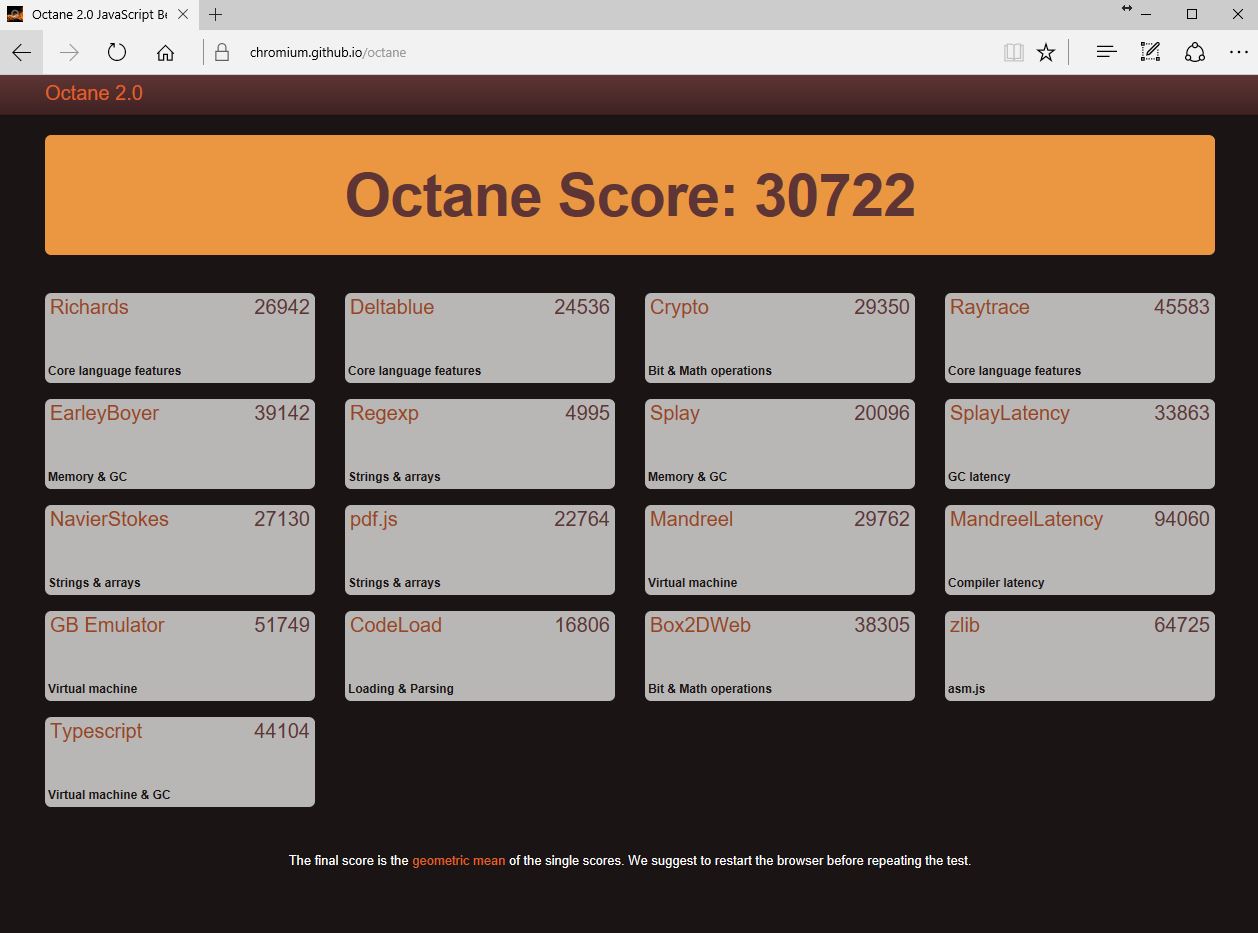
Task: Open the CodeLoad benchmark link
Action: [396, 625]
